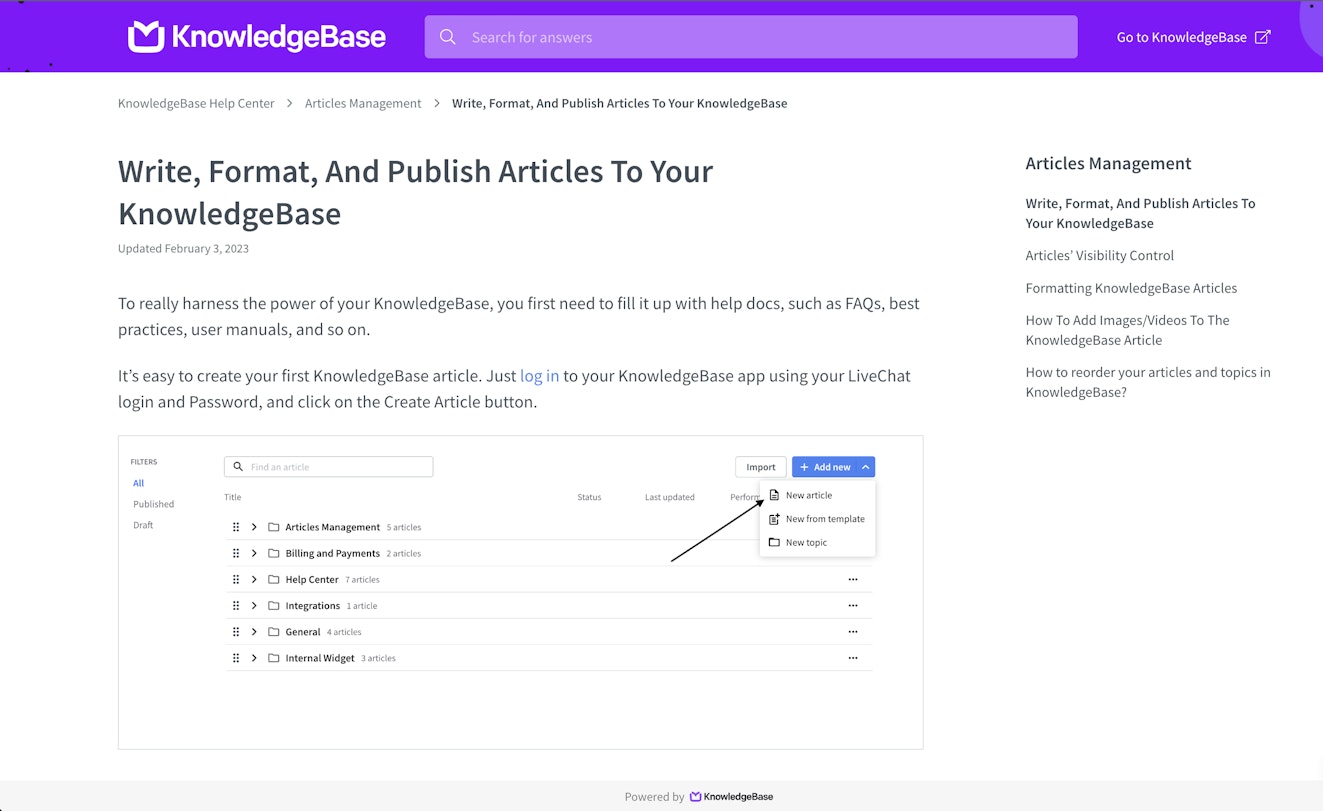
Task: Click the Billing and Payments folder icon
Action: 273,553
